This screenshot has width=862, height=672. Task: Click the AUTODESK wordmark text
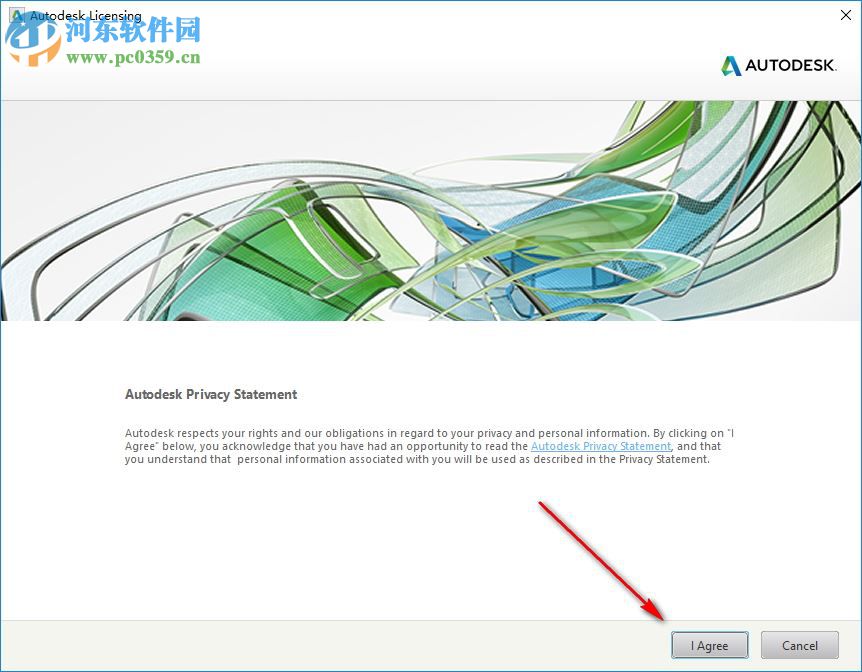[791, 65]
